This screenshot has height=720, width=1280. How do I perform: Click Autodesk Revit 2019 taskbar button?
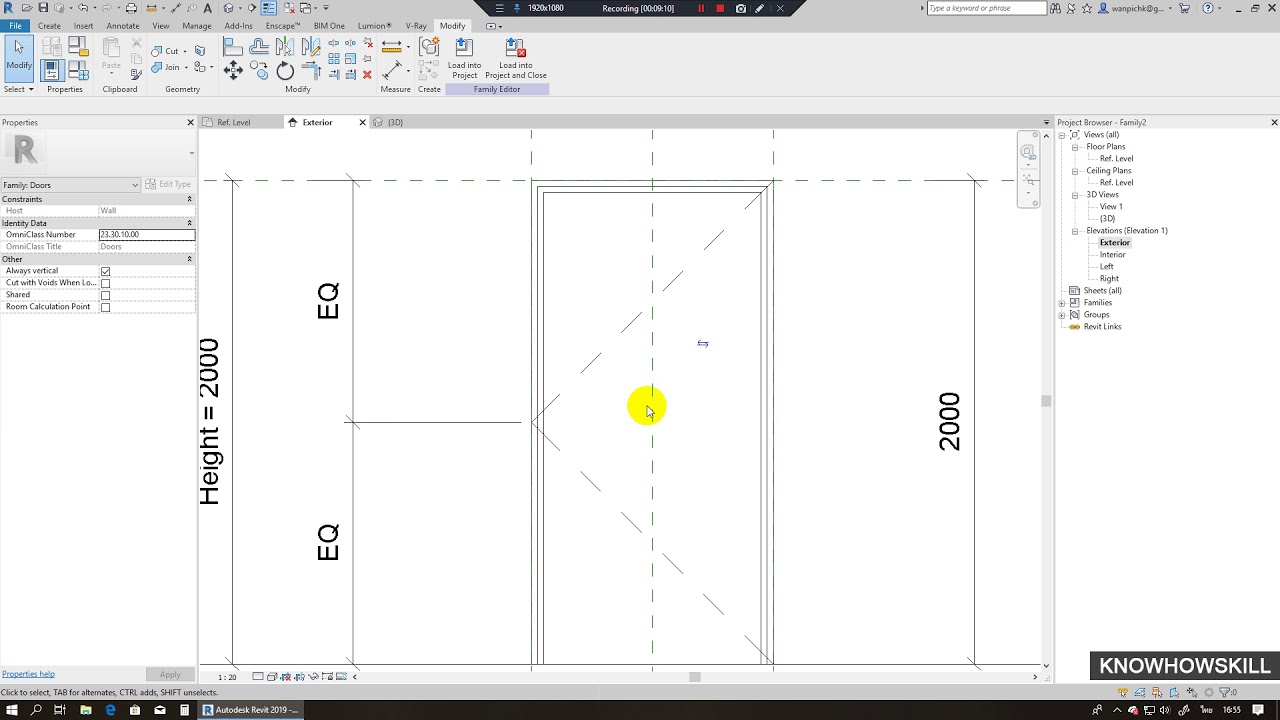[x=249, y=710]
